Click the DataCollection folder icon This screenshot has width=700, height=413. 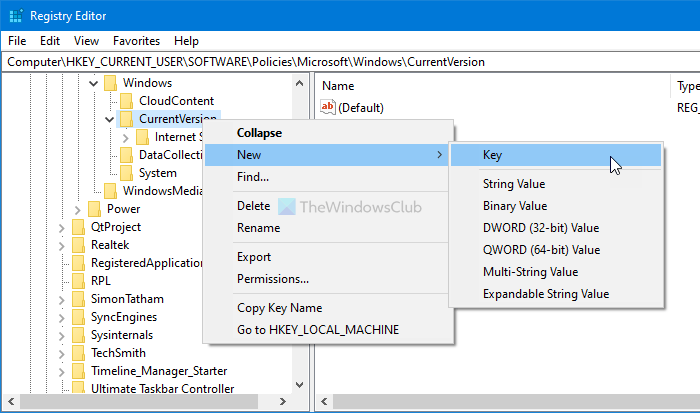tap(127, 155)
